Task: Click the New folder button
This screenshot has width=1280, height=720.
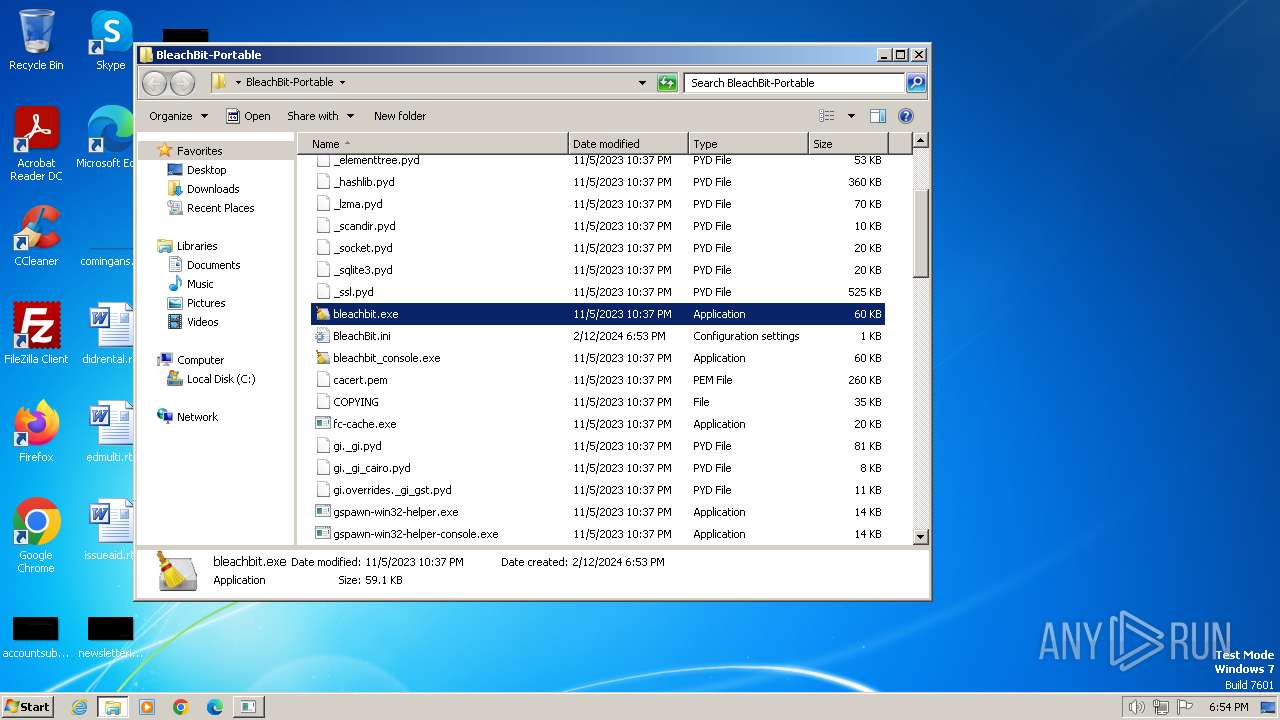Action: pos(400,116)
